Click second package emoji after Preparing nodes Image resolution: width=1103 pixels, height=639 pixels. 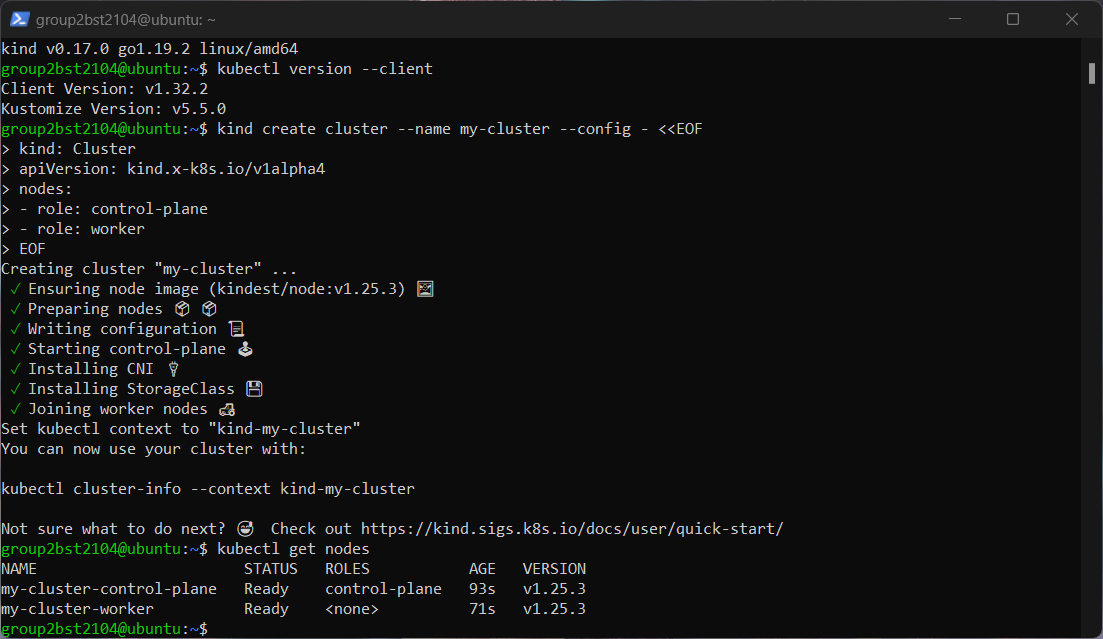click(x=209, y=308)
